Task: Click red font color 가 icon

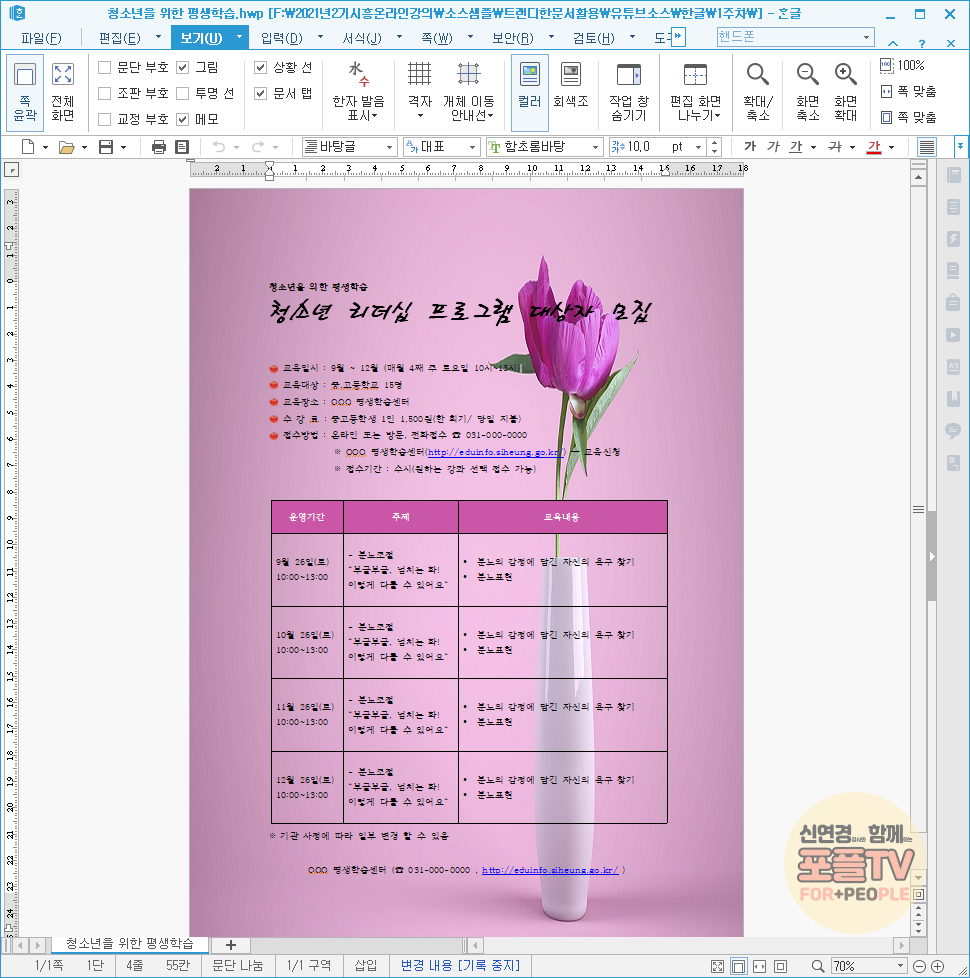Action: point(874,147)
